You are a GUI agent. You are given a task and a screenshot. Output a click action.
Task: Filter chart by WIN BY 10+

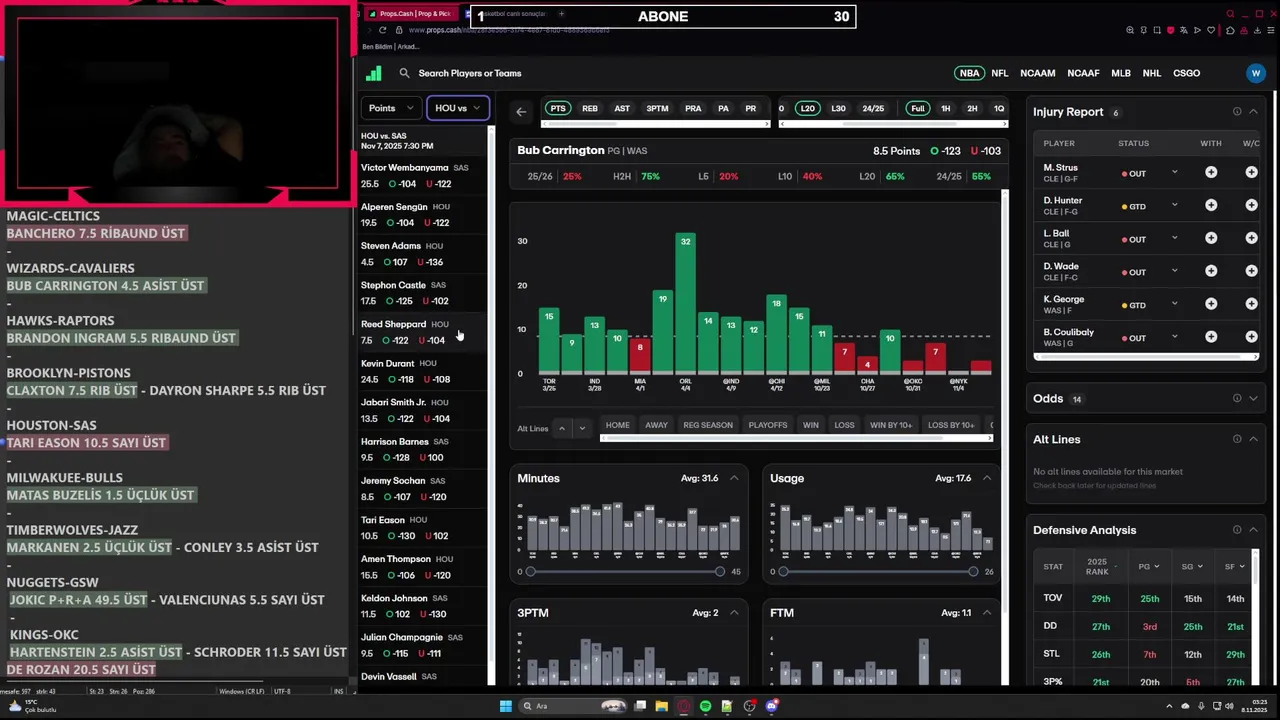[x=891, y=425]
